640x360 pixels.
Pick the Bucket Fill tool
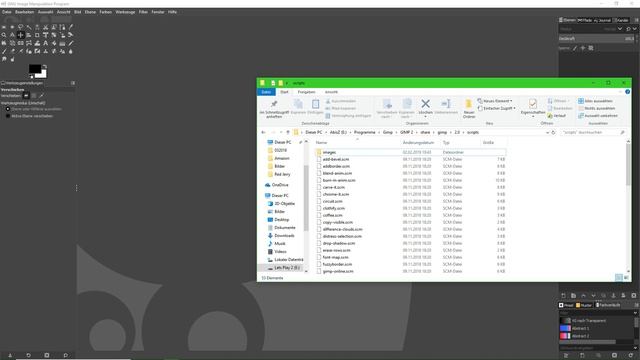click(54, 43)
